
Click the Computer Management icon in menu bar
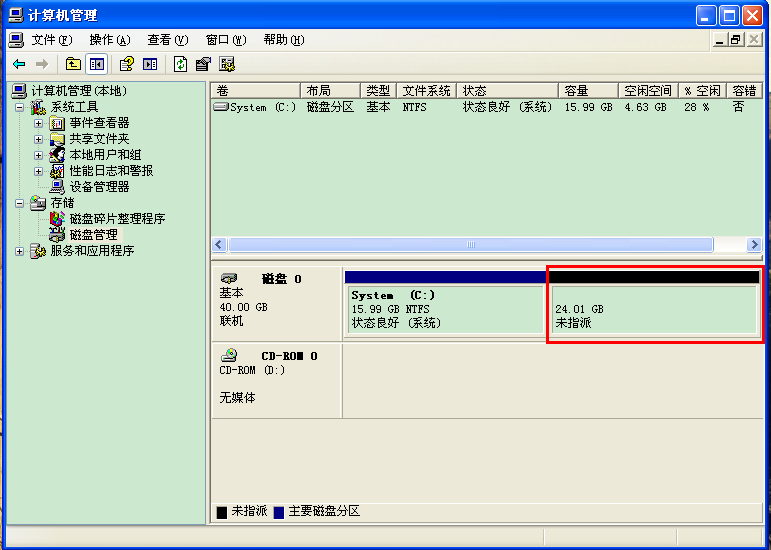coord(16,40)
